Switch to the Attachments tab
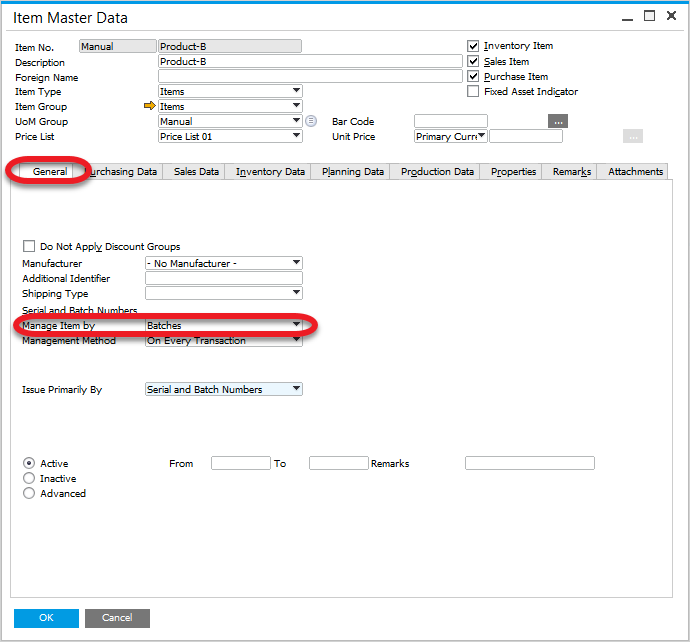The image size is (690, 642). pyautogui.click(x=635, y=171)
